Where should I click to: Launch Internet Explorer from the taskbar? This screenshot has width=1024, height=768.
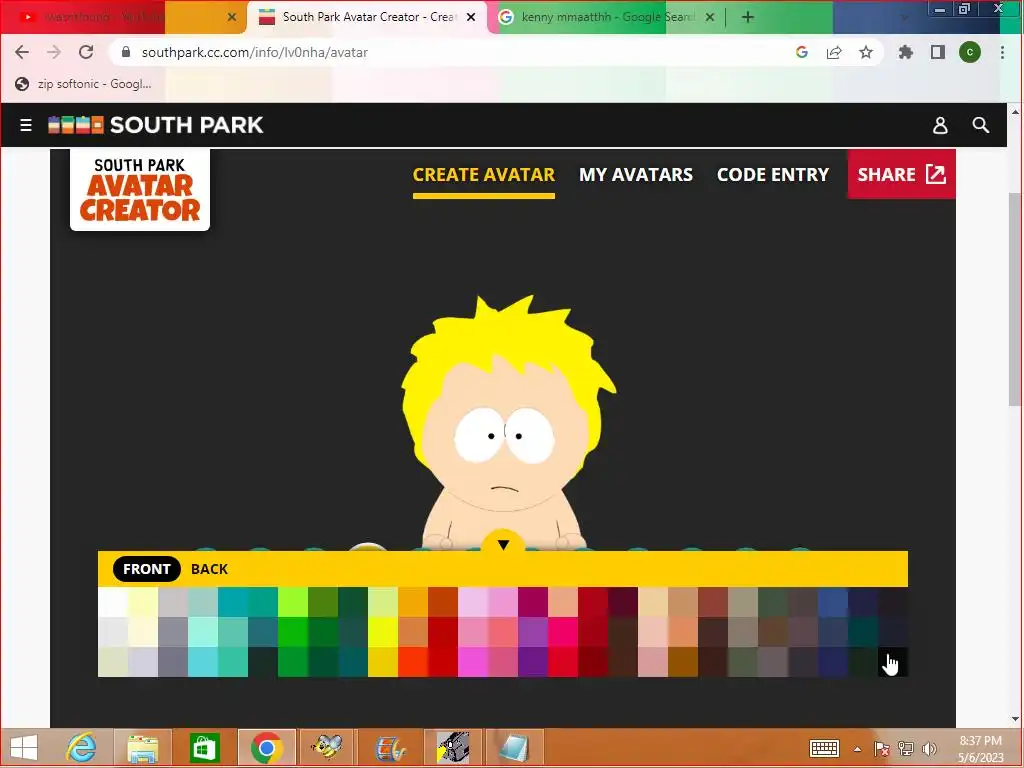coord(82,748)
